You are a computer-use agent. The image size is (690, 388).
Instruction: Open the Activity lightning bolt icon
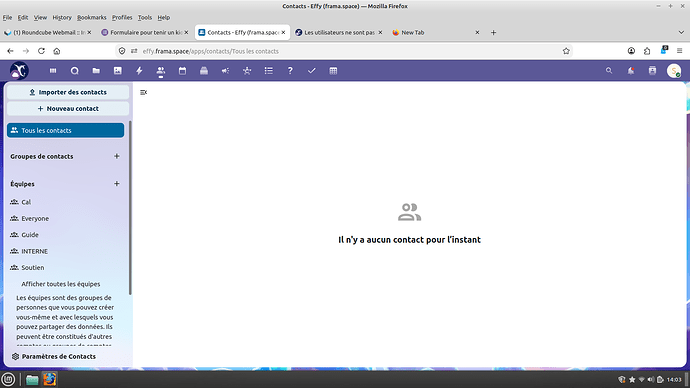139,71
